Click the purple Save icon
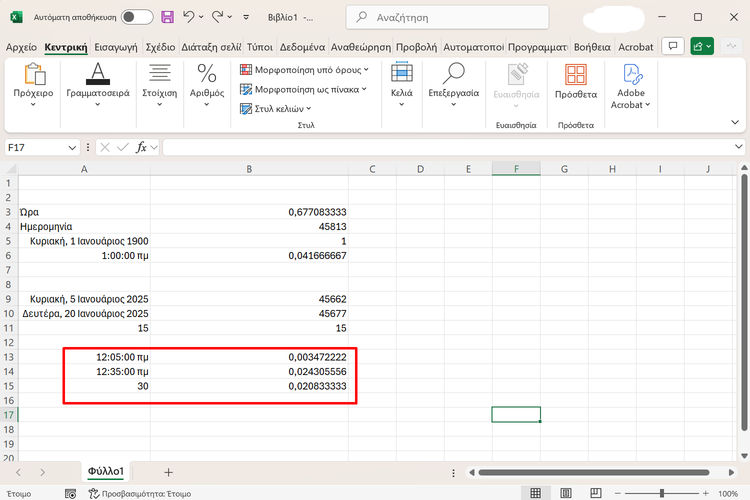 167,17
